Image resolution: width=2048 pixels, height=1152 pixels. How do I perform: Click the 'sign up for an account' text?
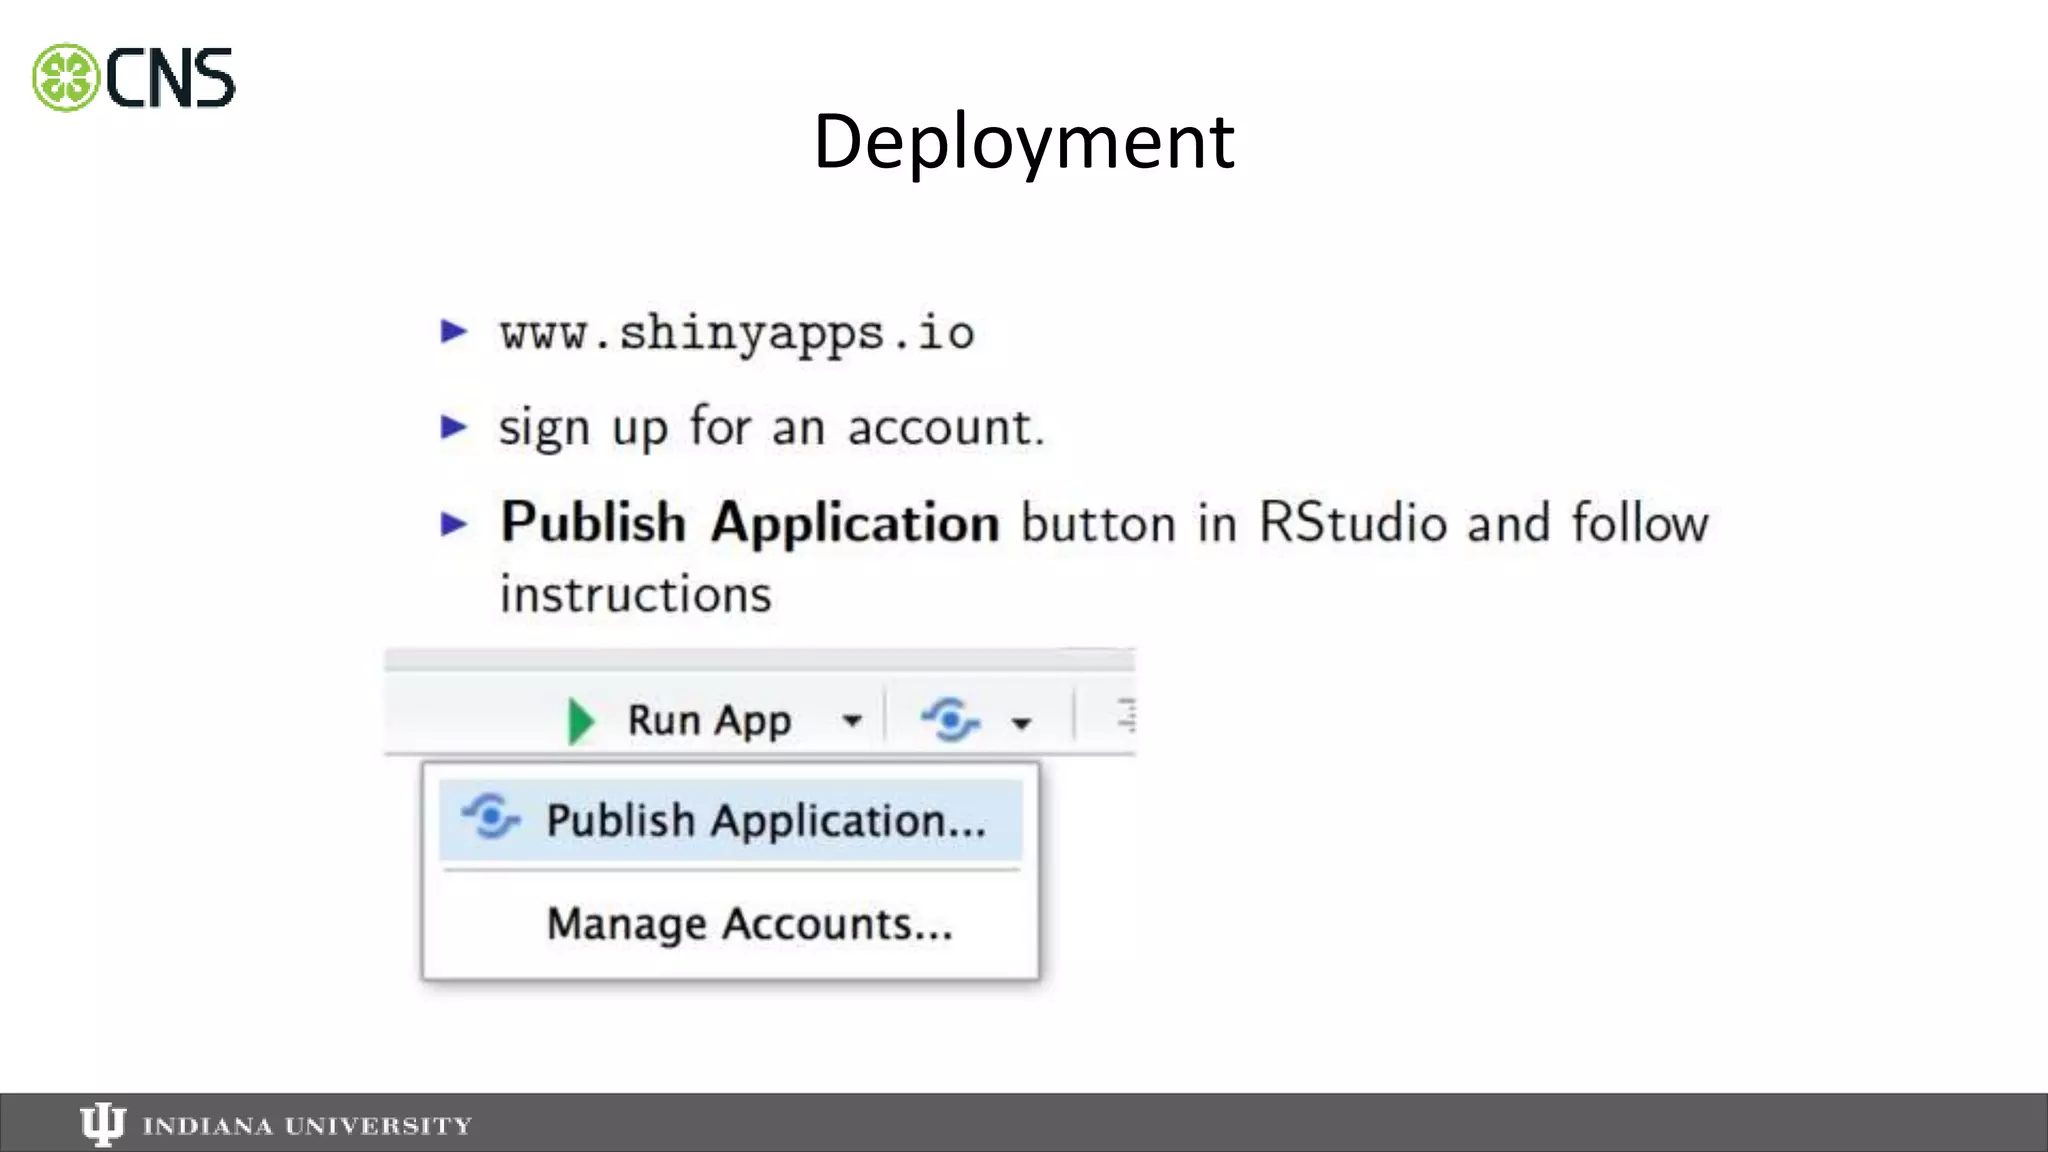tap(771, 428)
